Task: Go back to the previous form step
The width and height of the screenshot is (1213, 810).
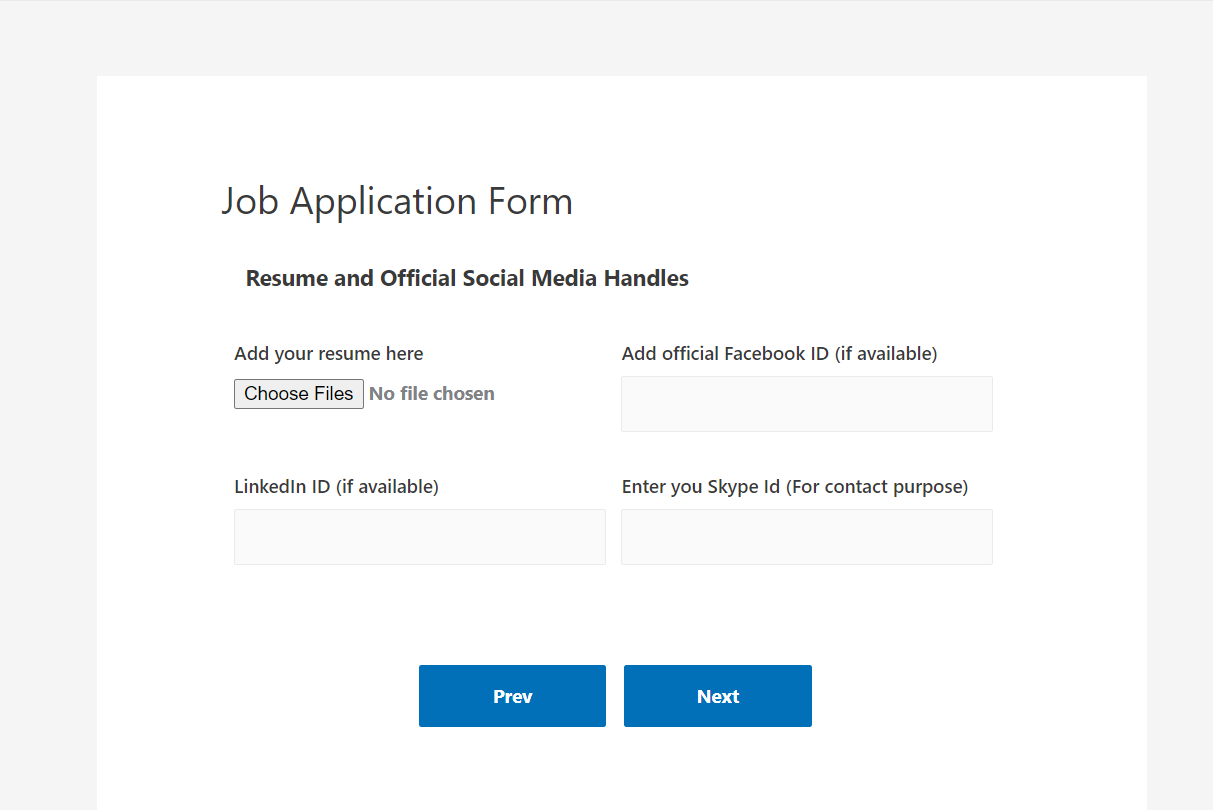Action: (512, 696)
